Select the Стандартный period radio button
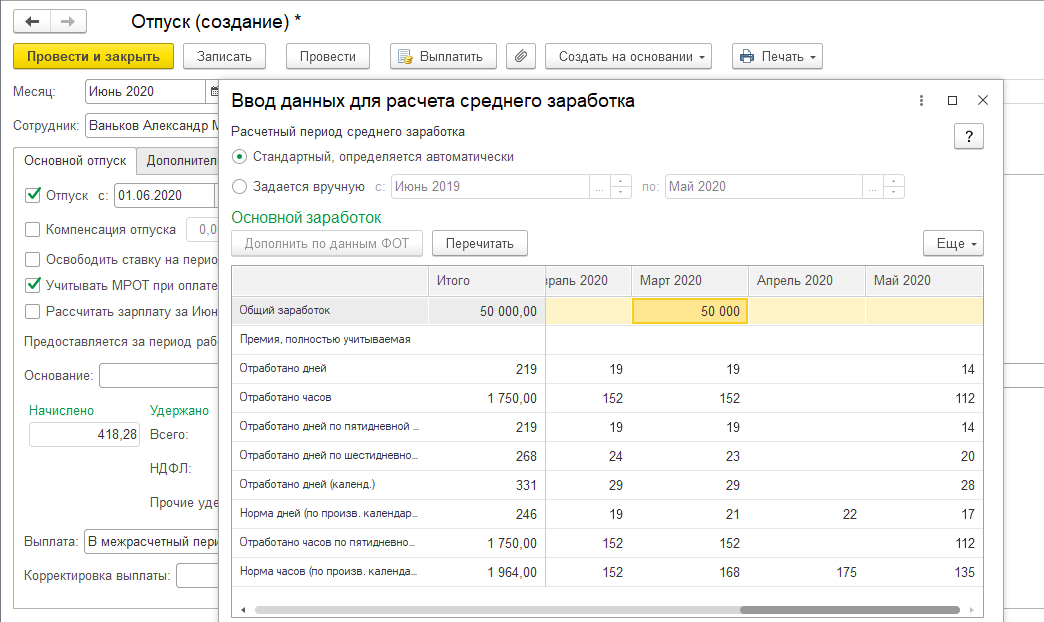 coord(239,157)
